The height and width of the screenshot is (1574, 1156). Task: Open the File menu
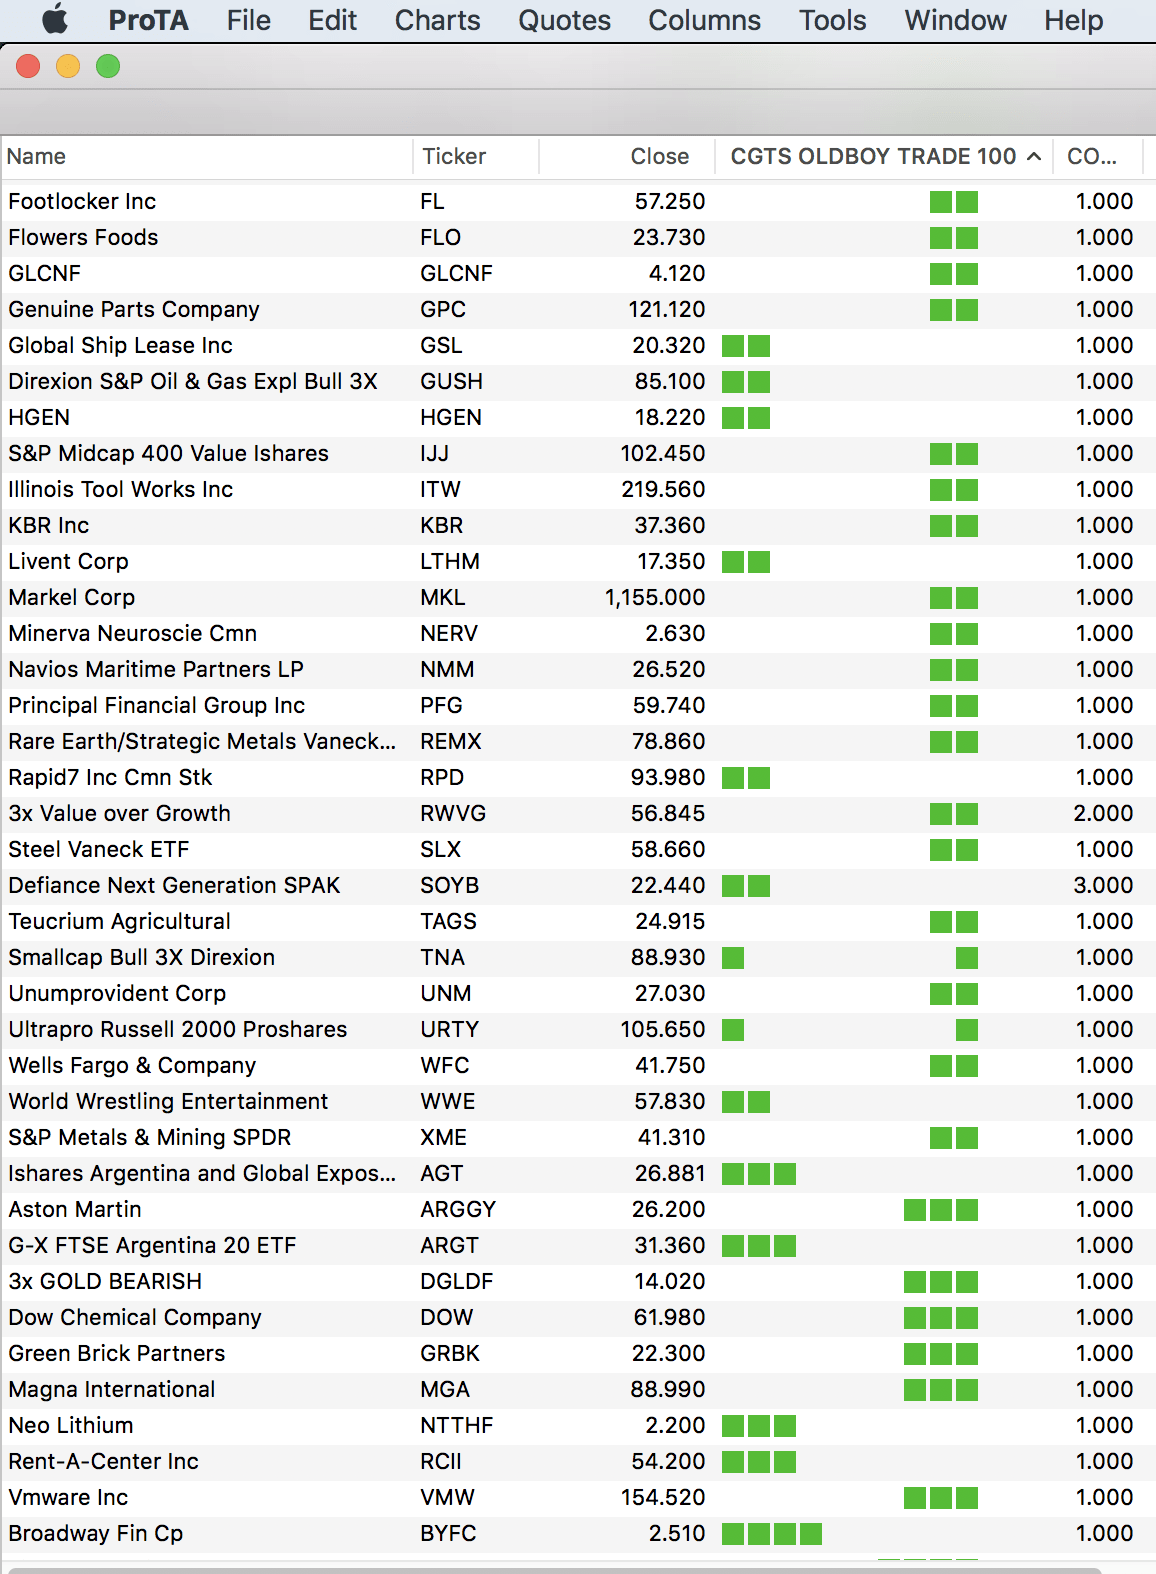(248, 20)
